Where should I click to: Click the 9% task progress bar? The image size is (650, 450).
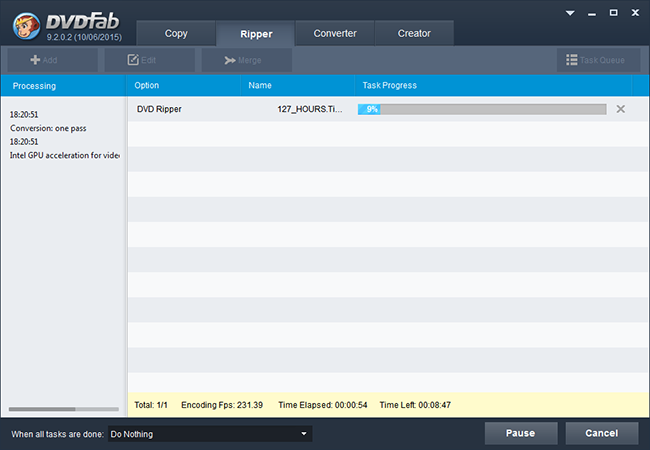482,109
